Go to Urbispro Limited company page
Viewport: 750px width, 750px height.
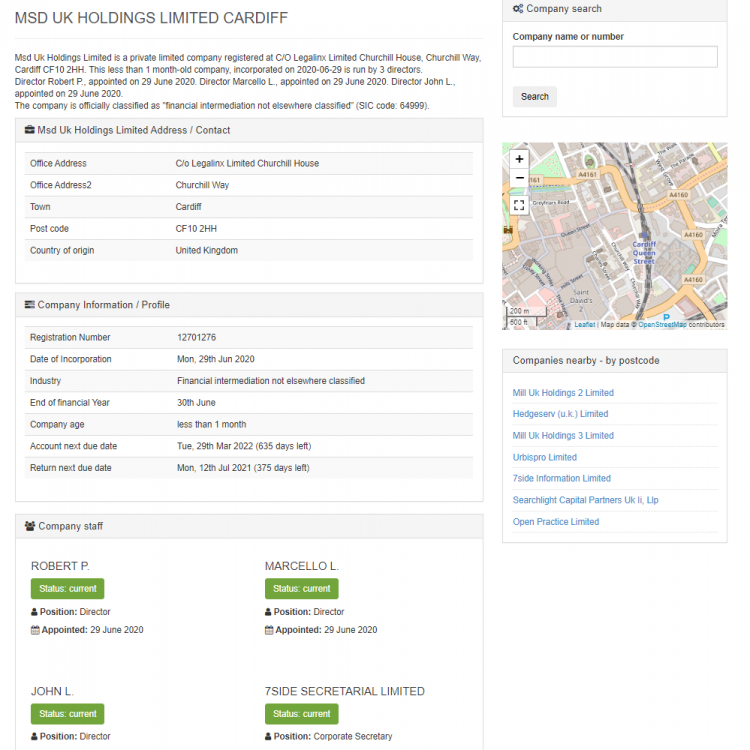(545, 457)
